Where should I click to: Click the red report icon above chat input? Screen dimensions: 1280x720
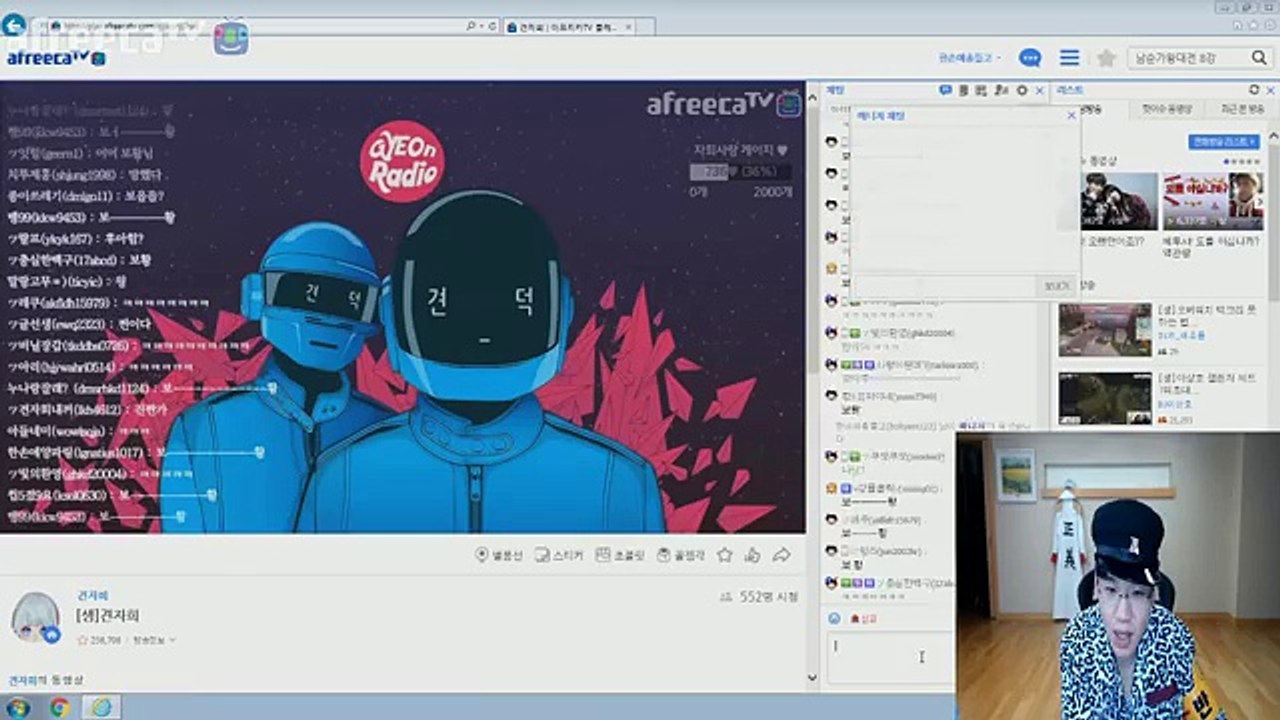click(x=863, y=619)
